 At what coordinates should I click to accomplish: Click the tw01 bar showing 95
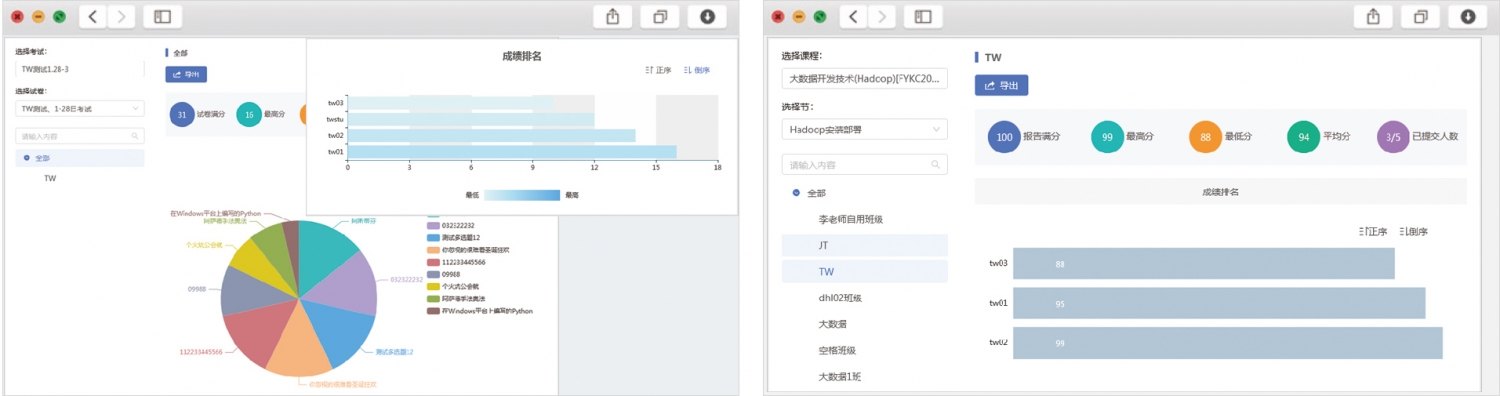(x=1219, y=303)
